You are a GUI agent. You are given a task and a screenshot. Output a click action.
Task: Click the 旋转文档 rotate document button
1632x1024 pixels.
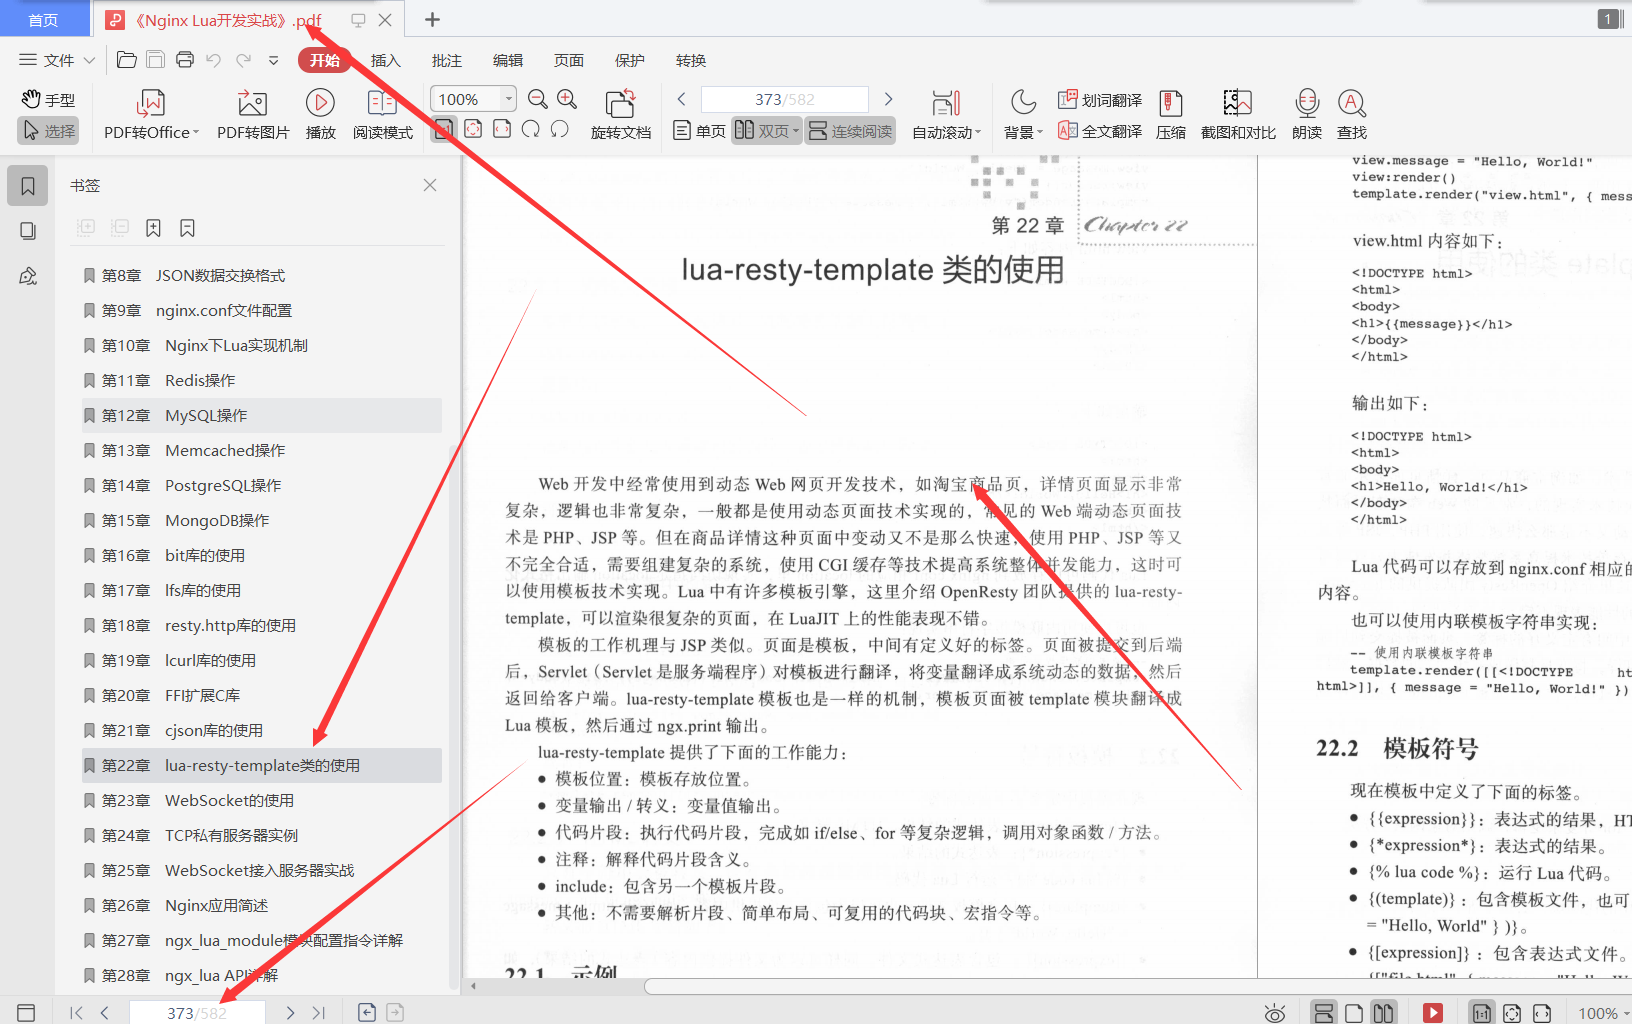(620, 113)
